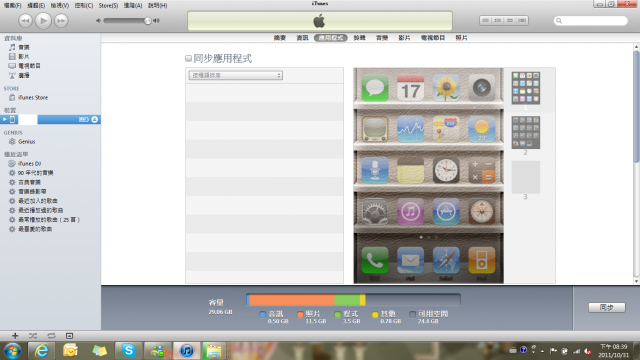Select the Weather sun app icon
The width and height of the screenshot is (640, 360).
point(481,129)
